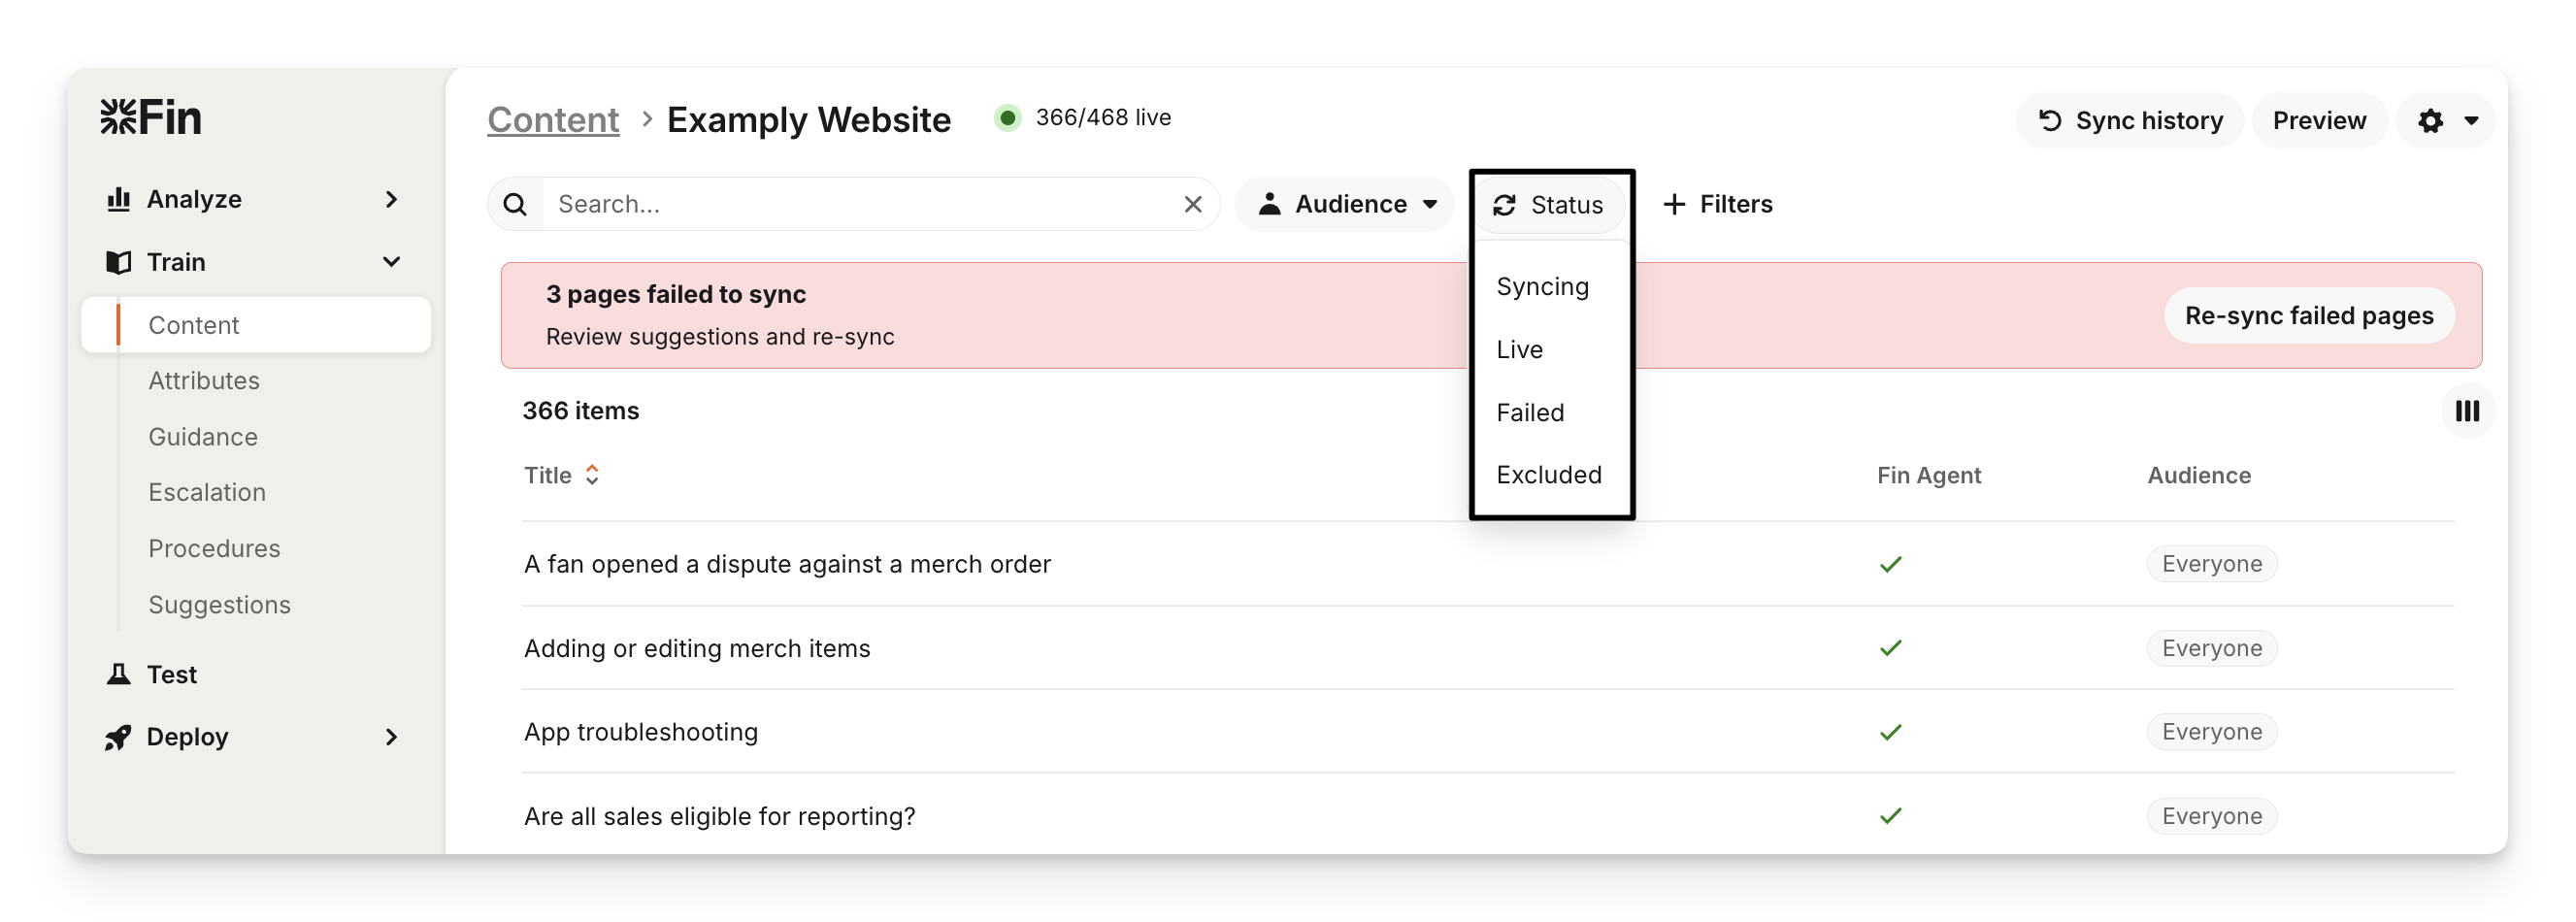Select Syncing from Status dropdown
This screenshot has width=2576, height=922.
1542,287
